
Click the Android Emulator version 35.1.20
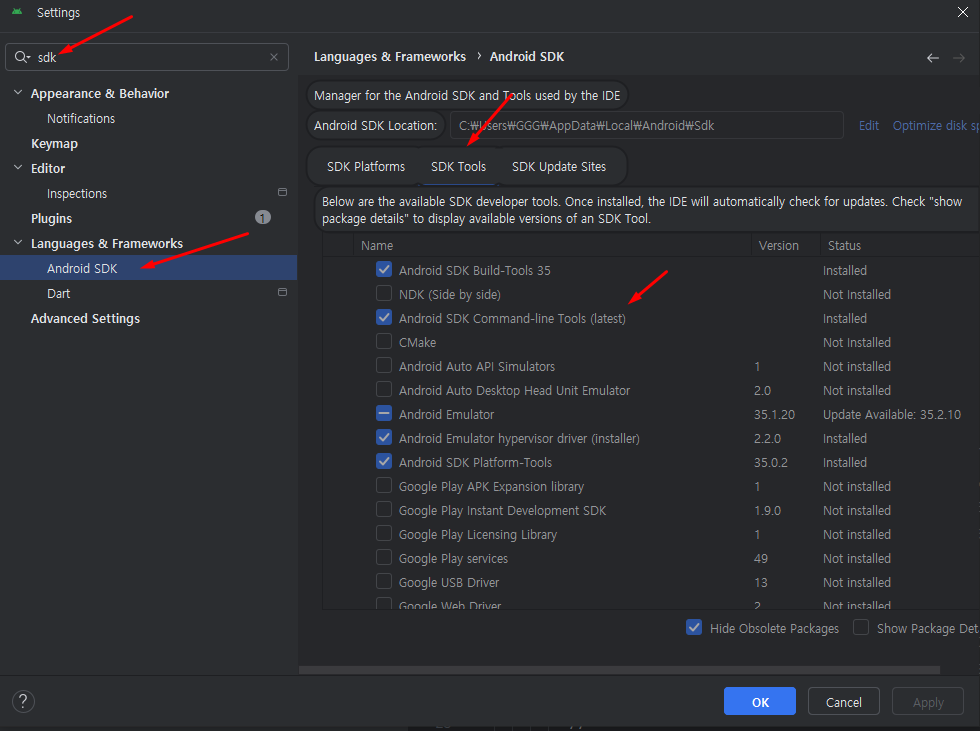pos(774,414)
